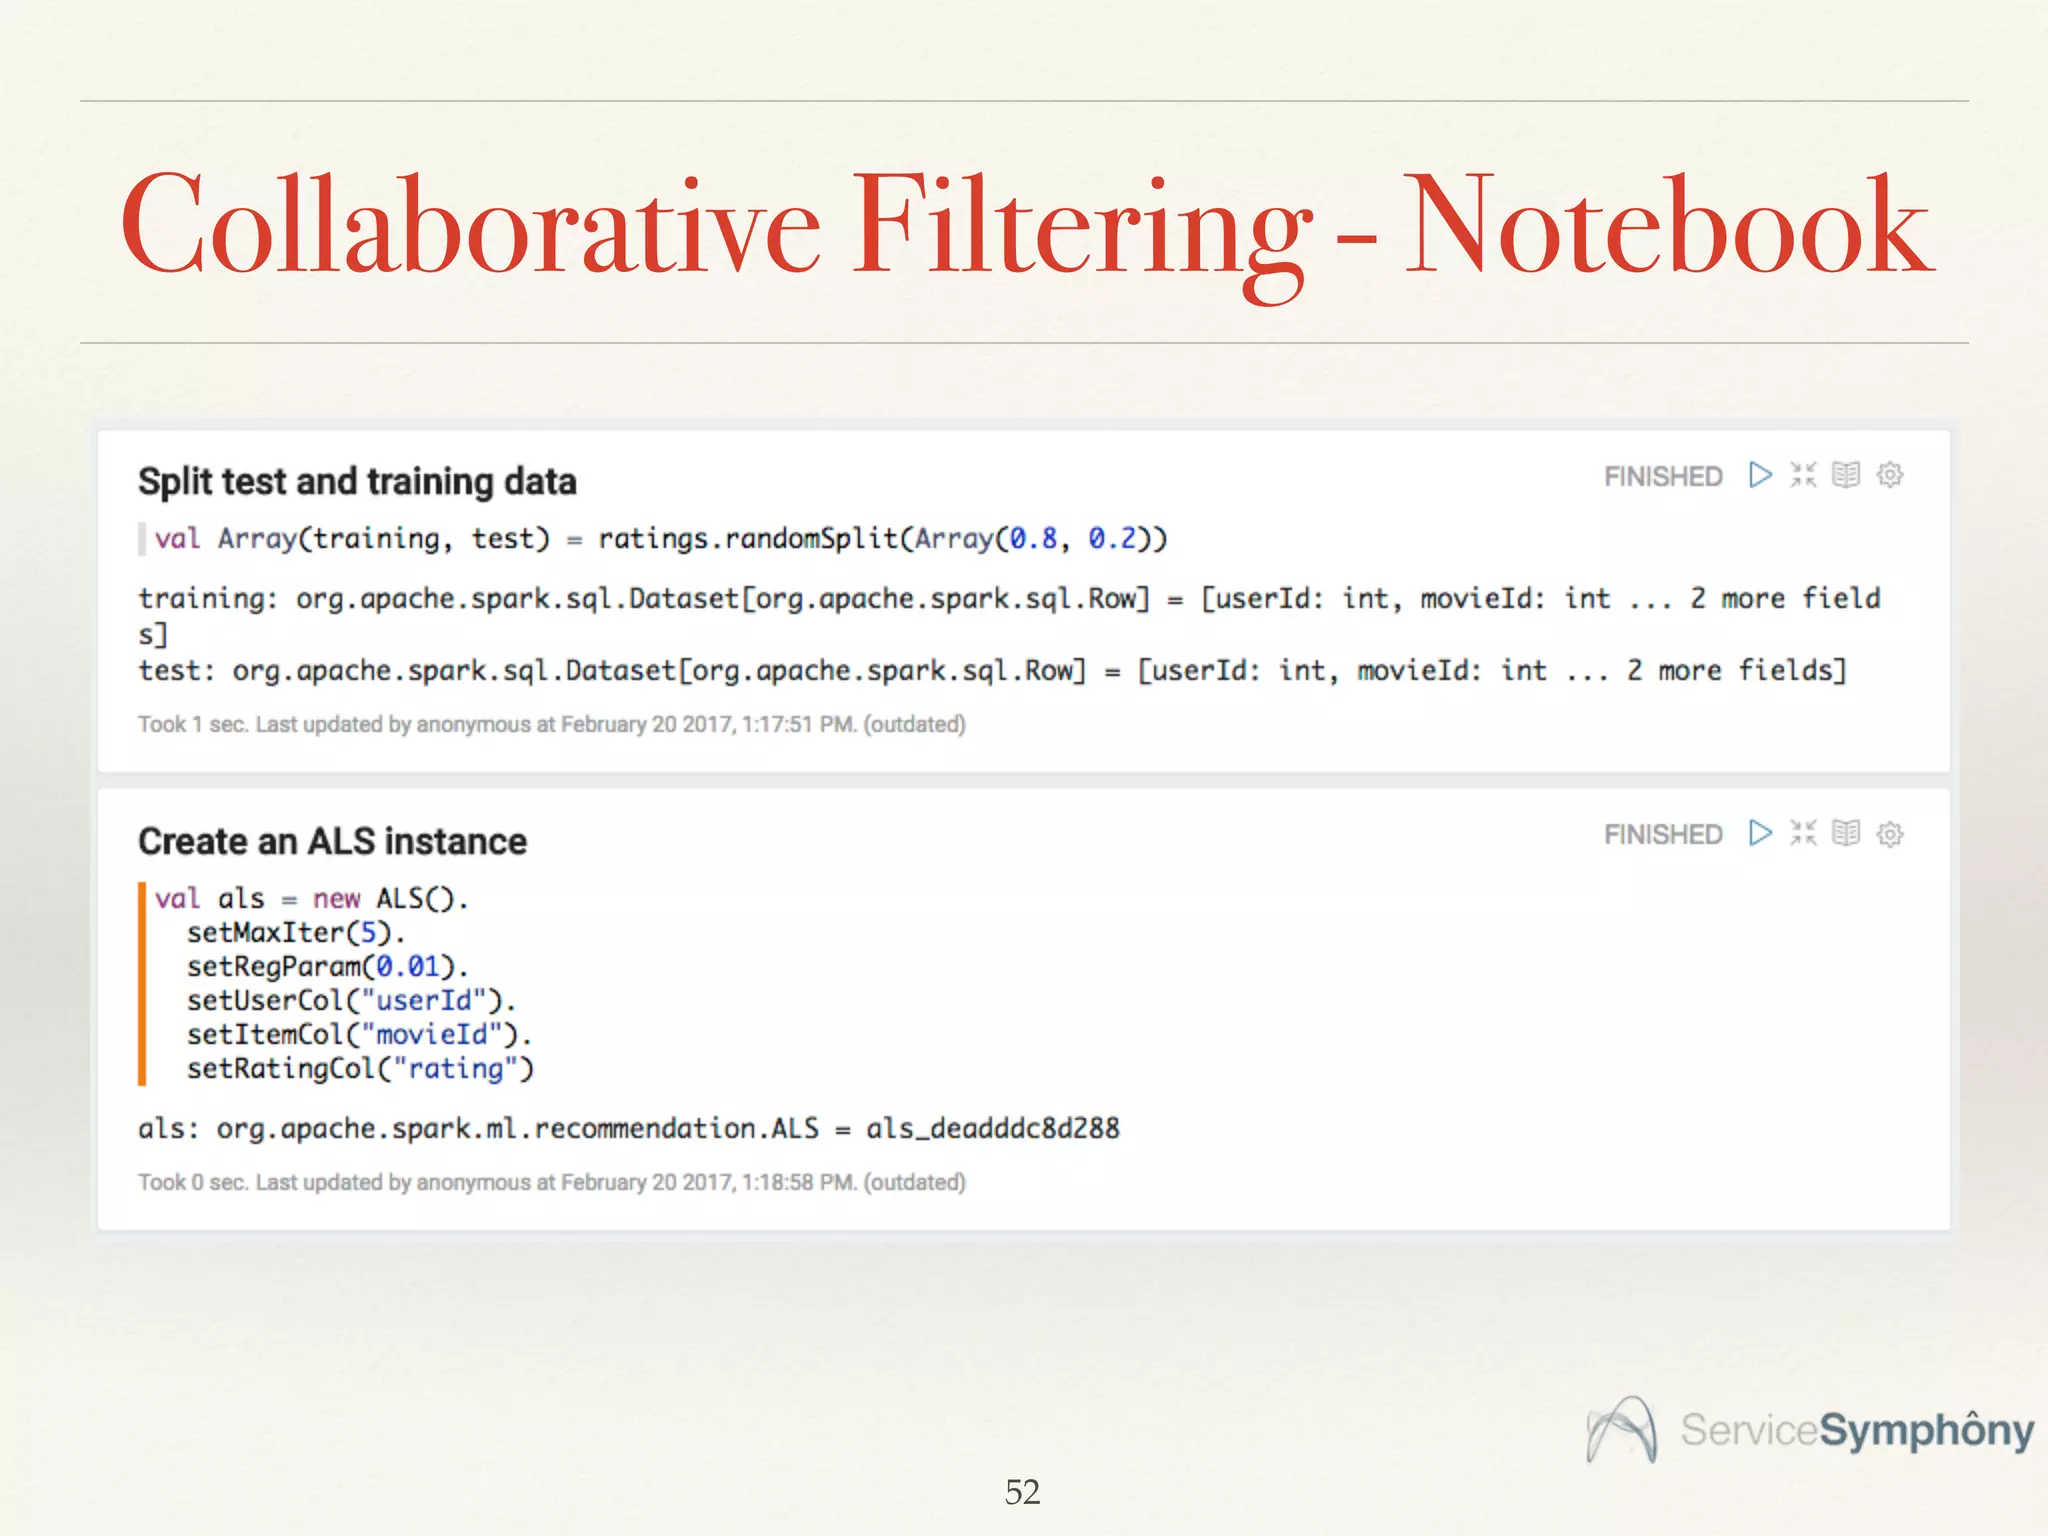This screenshot has height=1536, width=2048.
Task: Click the setRatingCol("rating") code line
Action: click(360, 1069)
